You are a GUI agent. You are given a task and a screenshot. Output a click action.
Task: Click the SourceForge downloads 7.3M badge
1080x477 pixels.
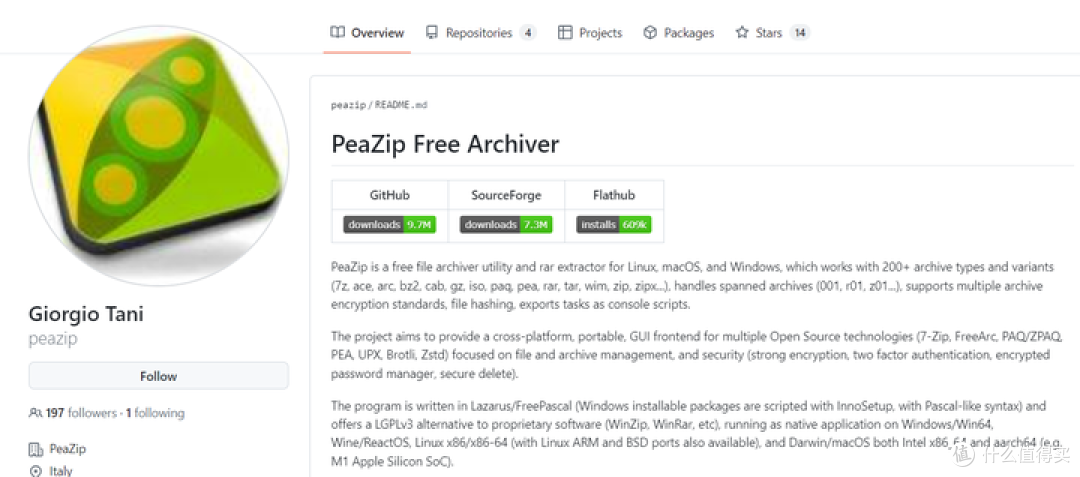click(506, 224)
